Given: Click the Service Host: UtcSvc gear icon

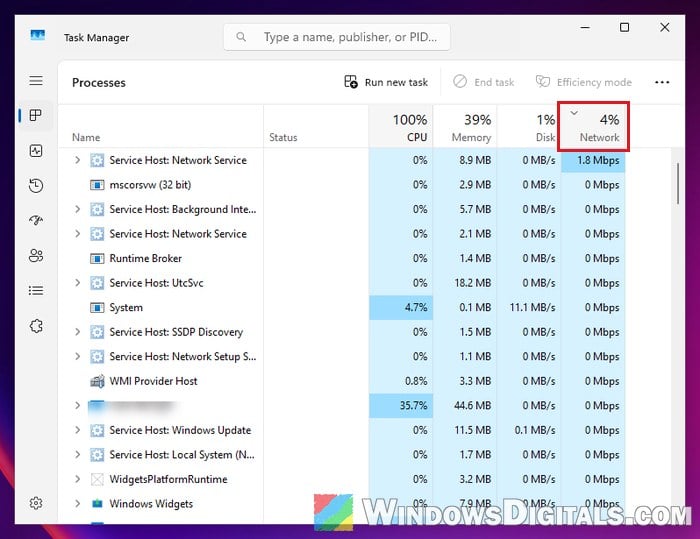Looking at the screenshot, I should [x=97, y=283].
